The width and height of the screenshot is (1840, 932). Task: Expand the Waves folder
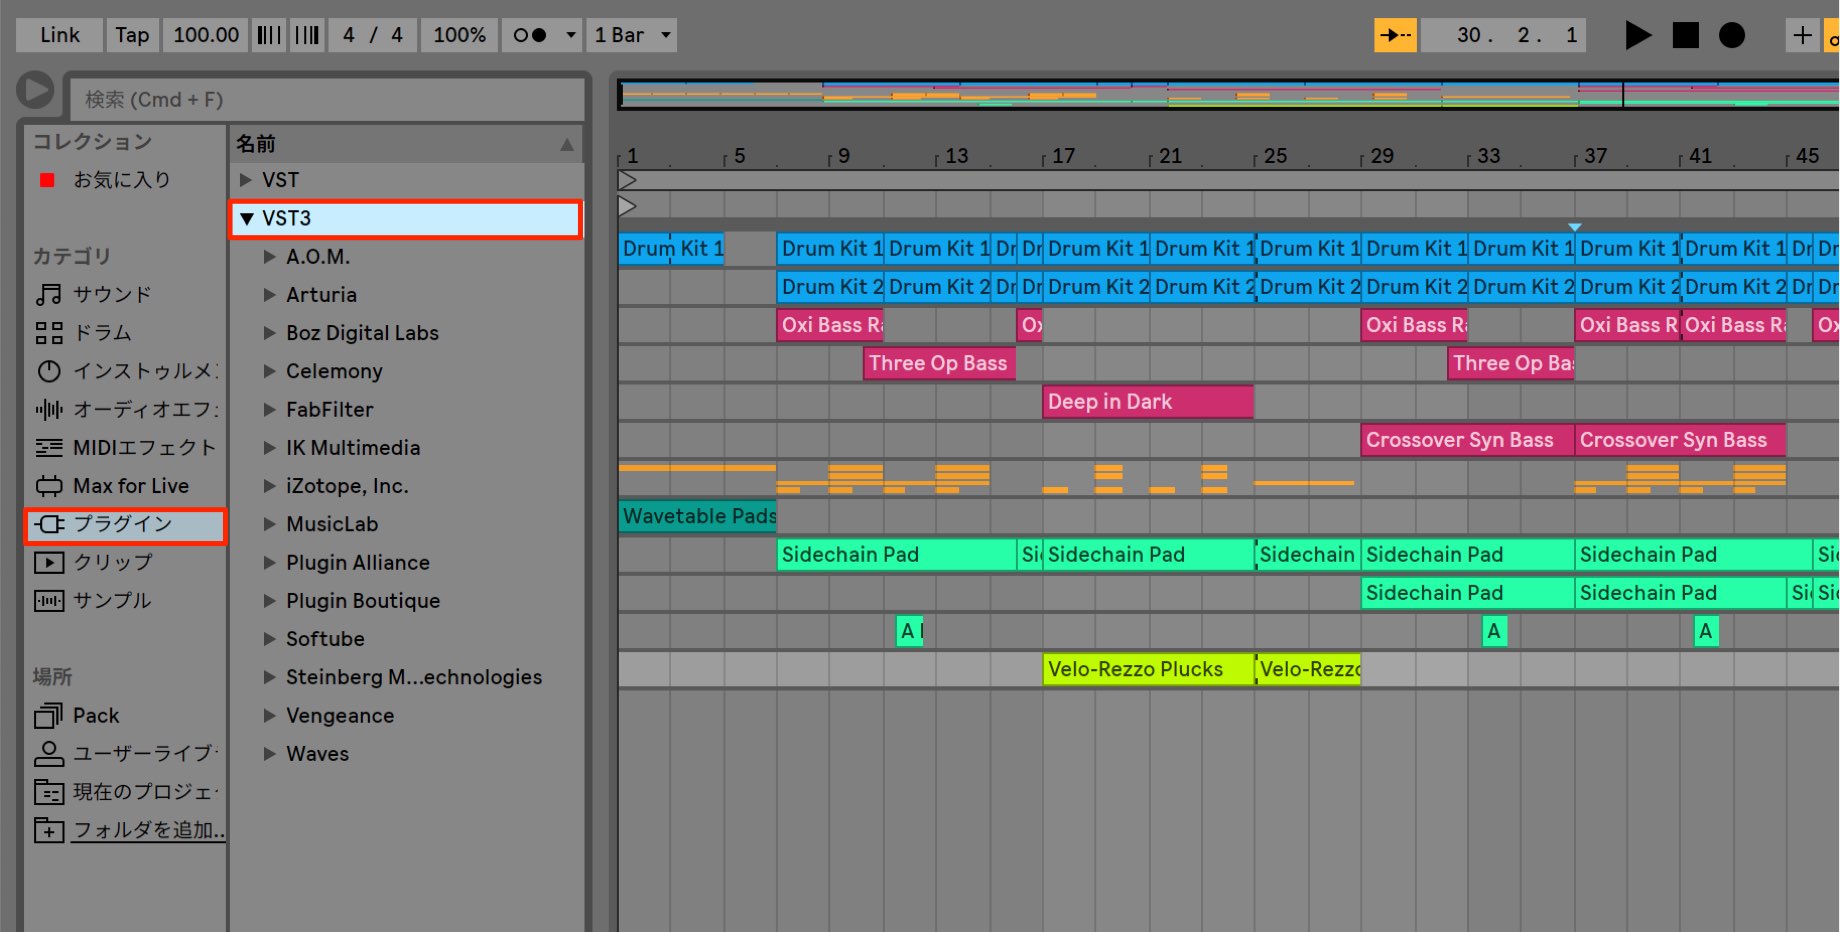pos(269,754)
